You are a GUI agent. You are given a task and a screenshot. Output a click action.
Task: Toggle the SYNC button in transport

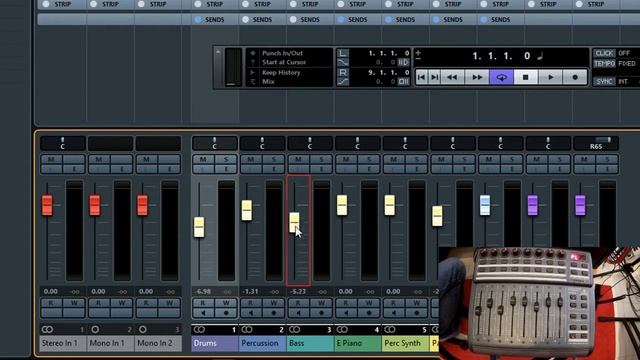[604, 81]
